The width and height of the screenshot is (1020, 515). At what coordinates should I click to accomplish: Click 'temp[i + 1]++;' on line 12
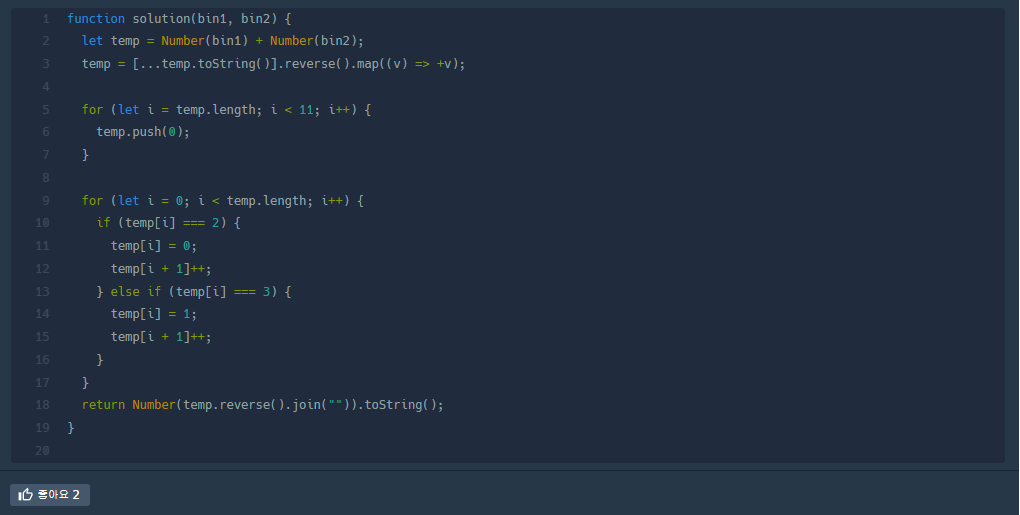tap(161, 269)
